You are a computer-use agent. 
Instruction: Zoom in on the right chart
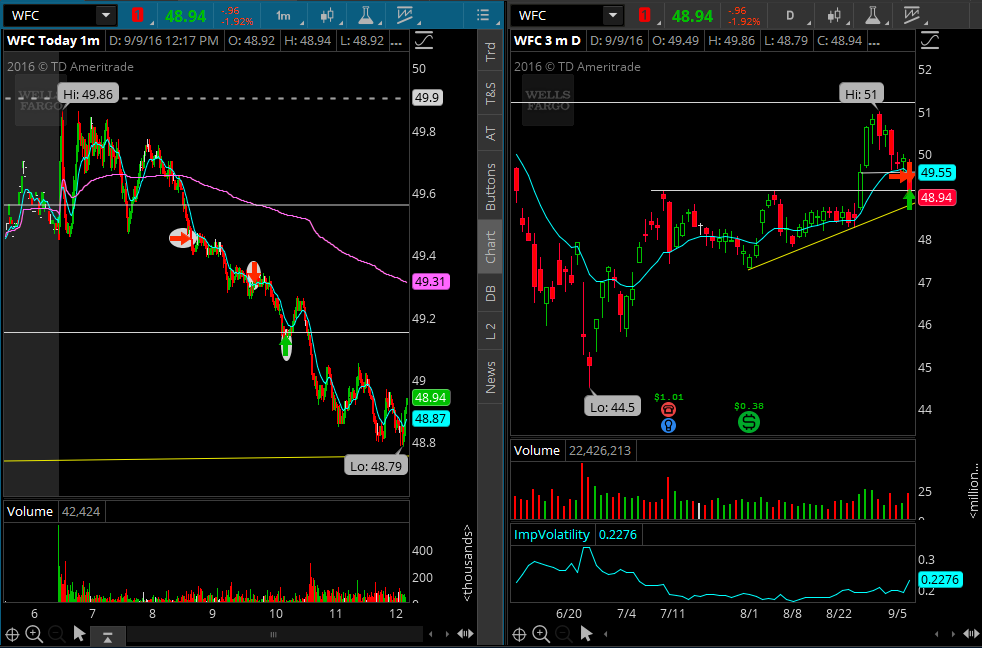(541, 634)
